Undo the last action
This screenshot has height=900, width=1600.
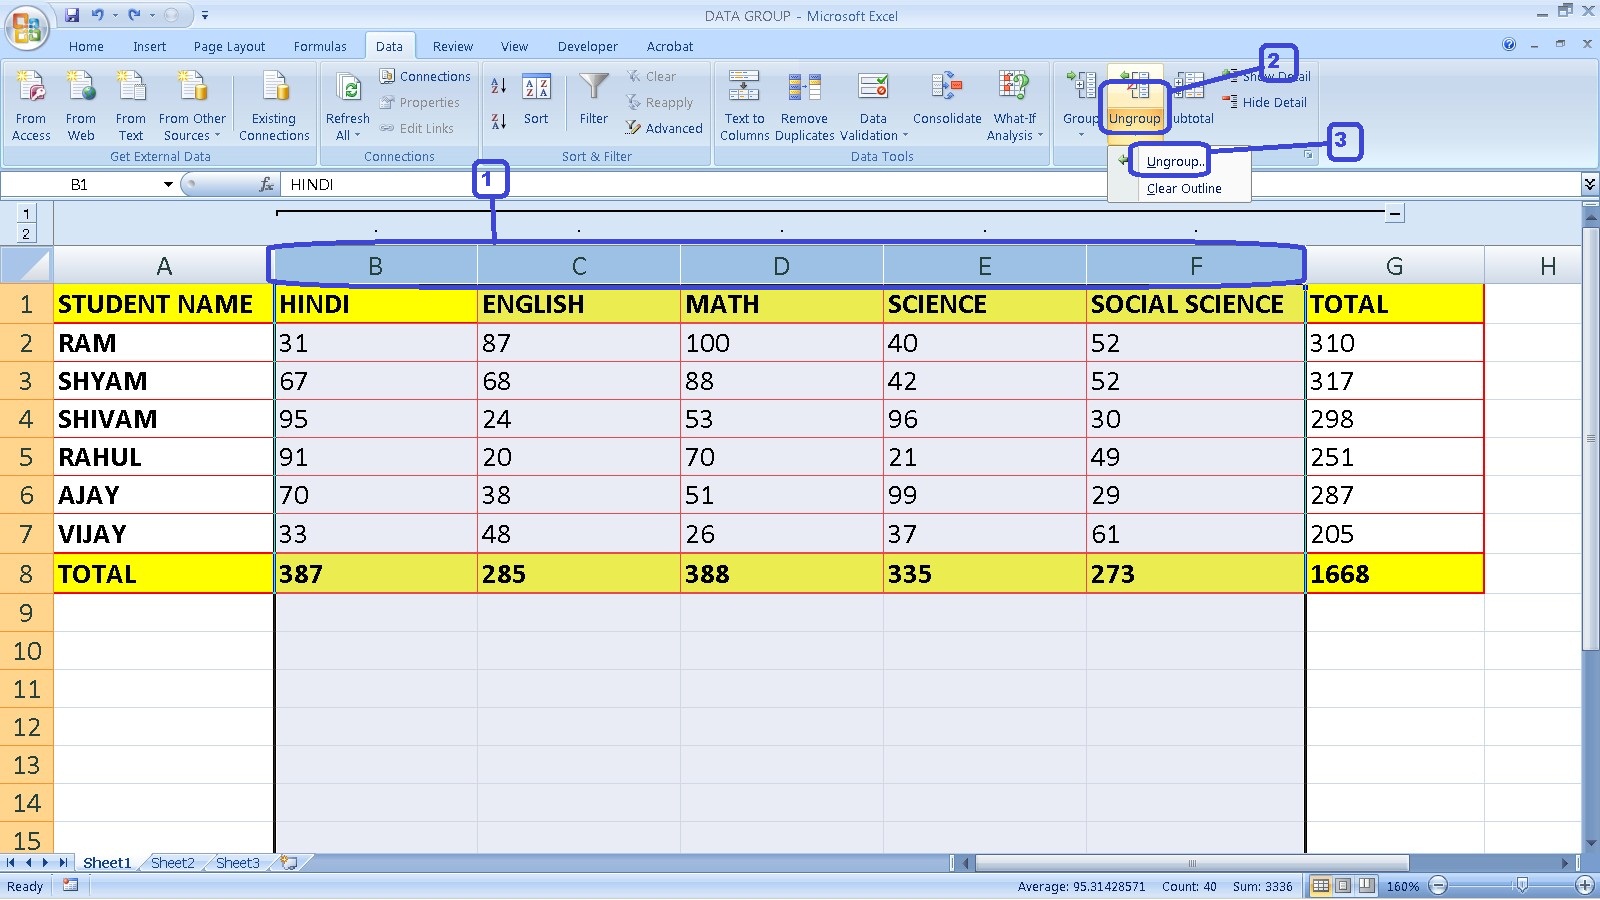98,15
